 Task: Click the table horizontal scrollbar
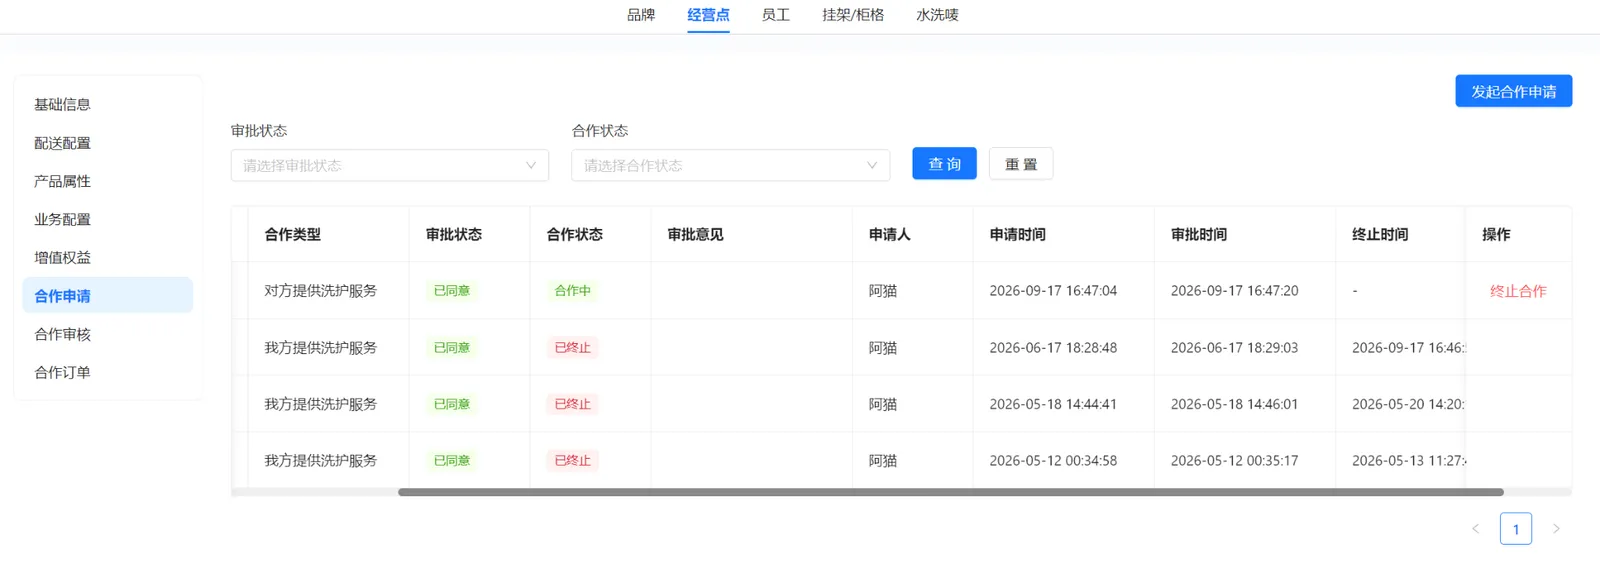coord(950,492)
